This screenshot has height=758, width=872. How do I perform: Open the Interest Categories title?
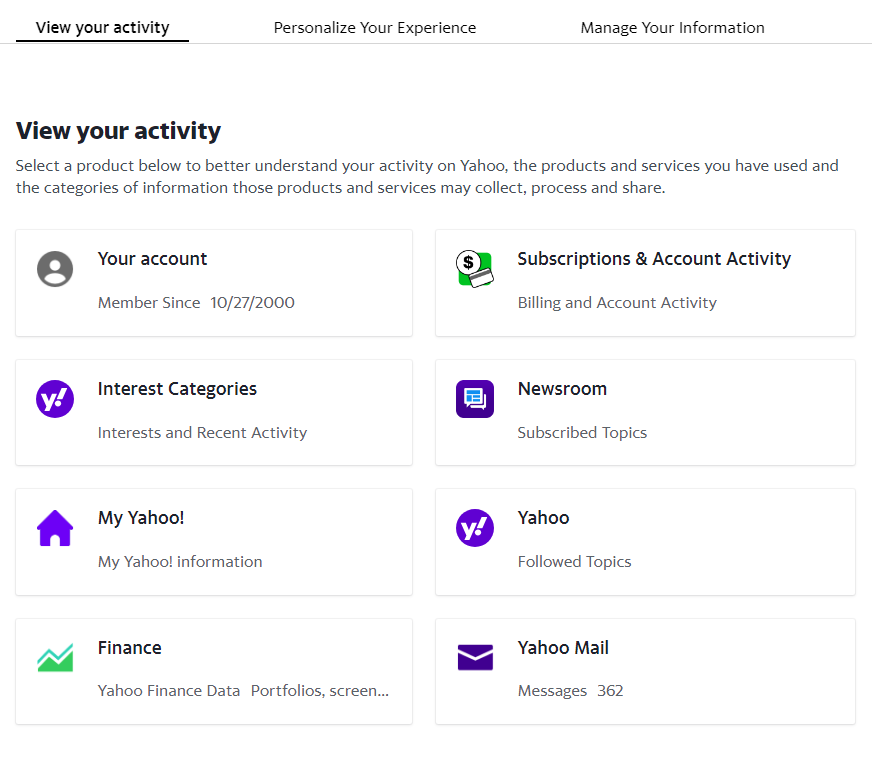pyautogui.click(x=177, y=389)
